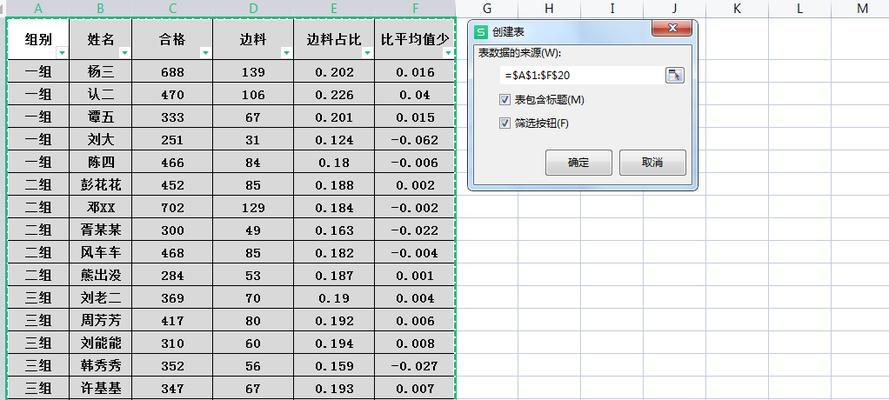Click the cell containing 邓XX

point(101,207)
